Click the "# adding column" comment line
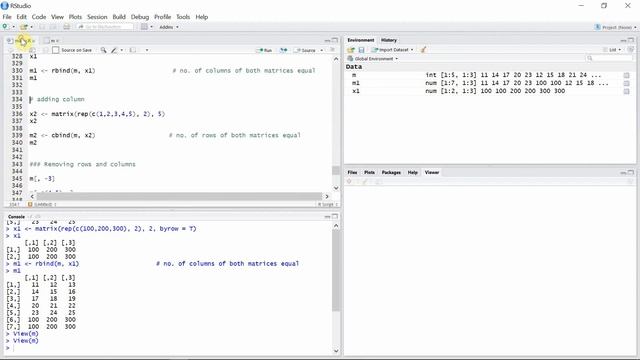 click(x=57, y=99)
